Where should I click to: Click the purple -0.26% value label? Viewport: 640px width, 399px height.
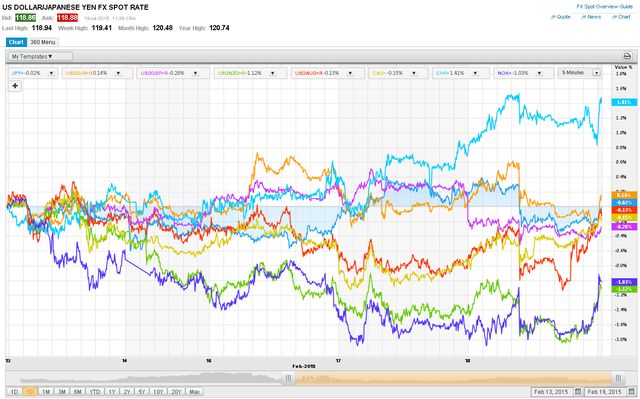click(624, 226)
